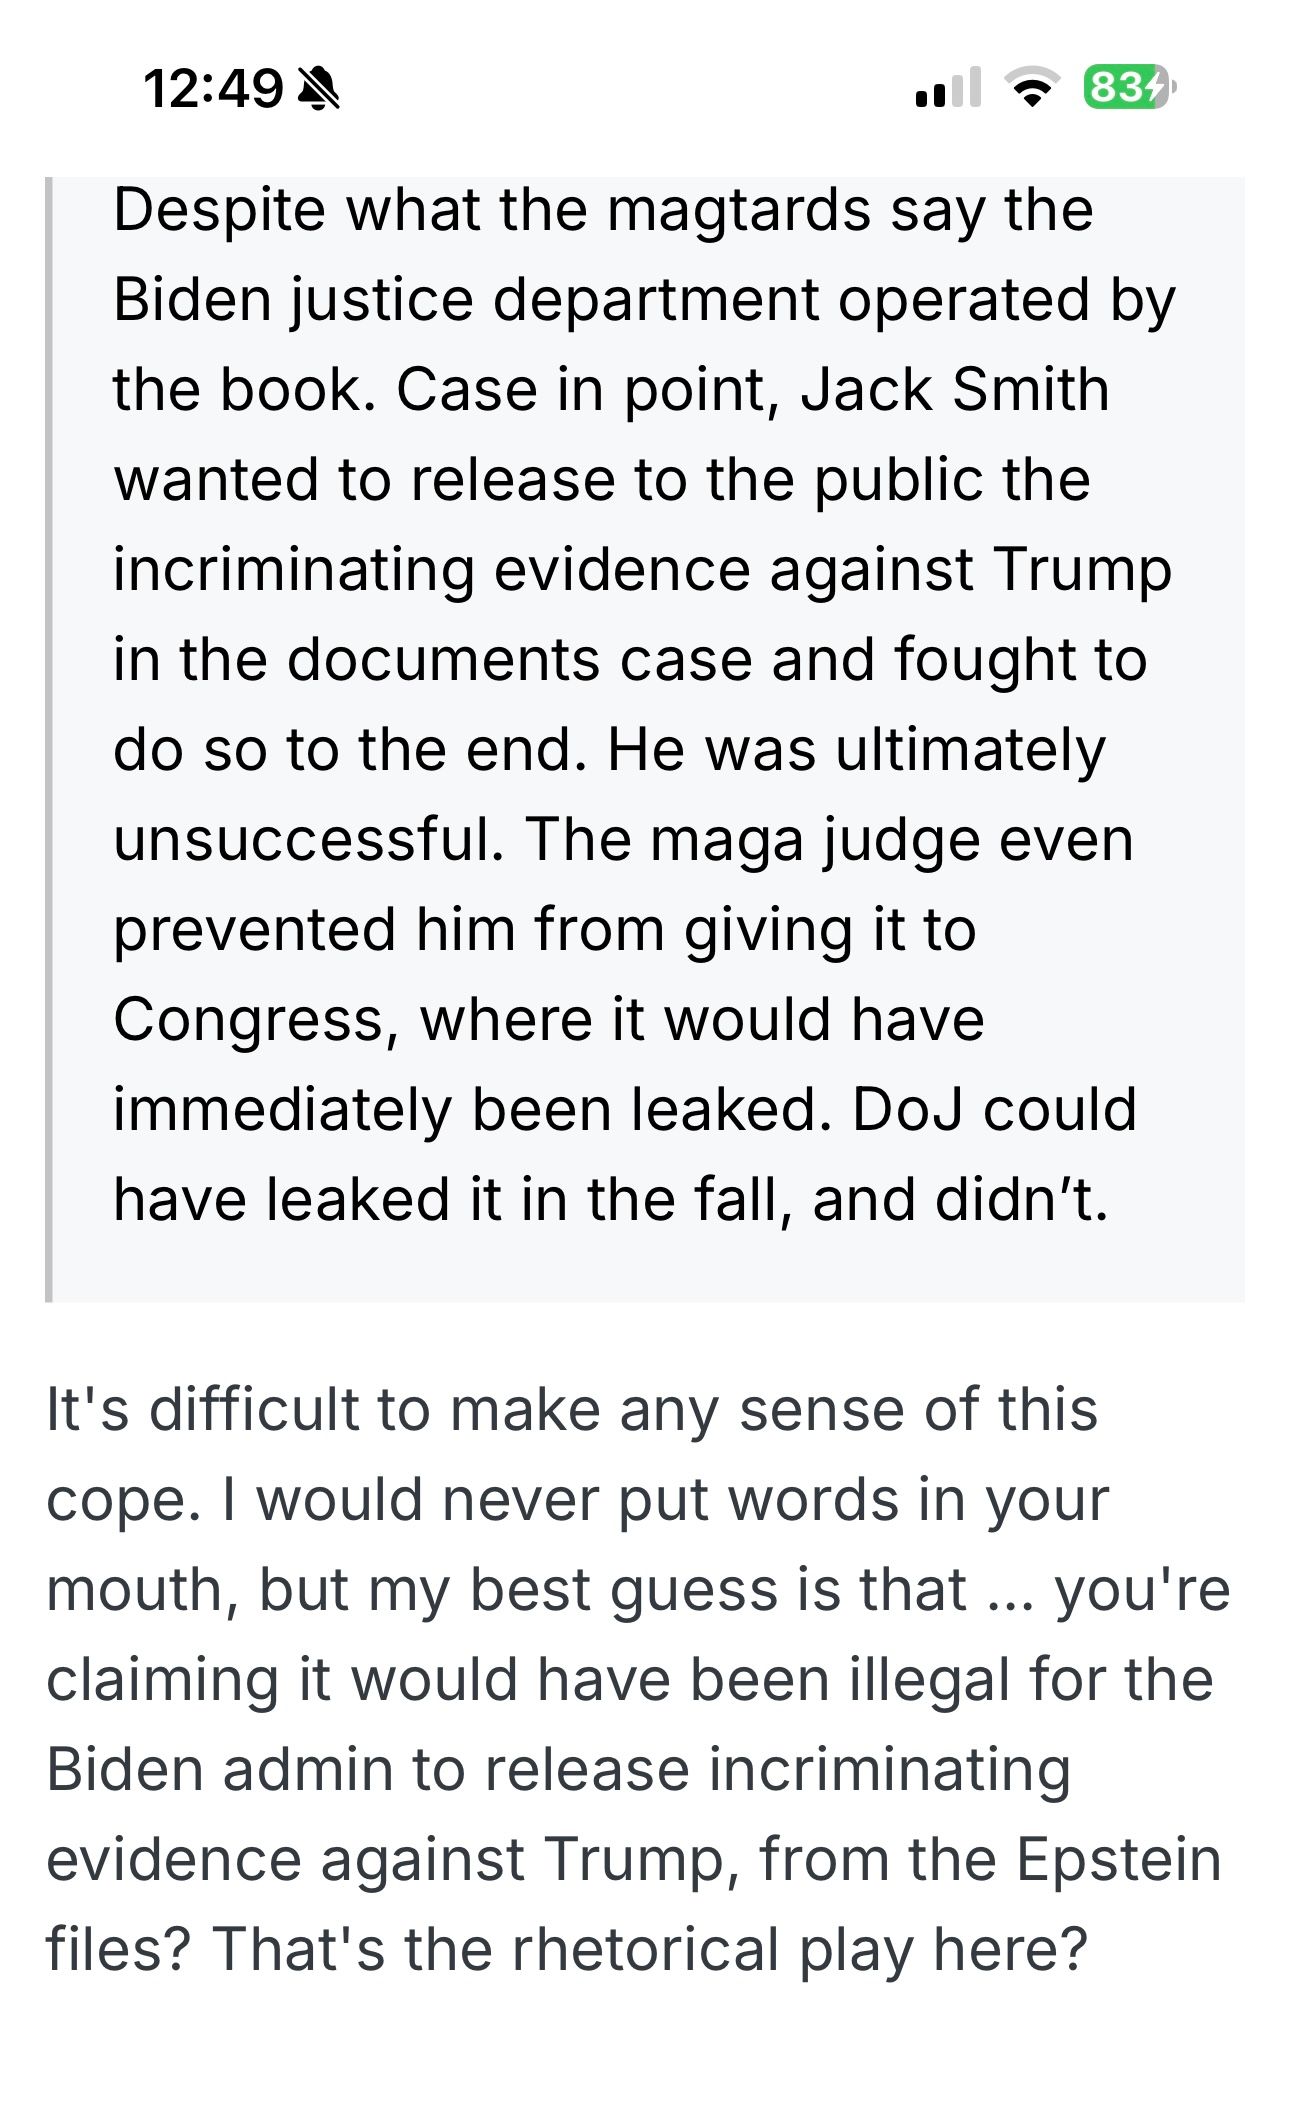The width and height of the screenshot is (1290, 2124).
Task: Click the word "magtards" in the quote
Action: [738, 210]
